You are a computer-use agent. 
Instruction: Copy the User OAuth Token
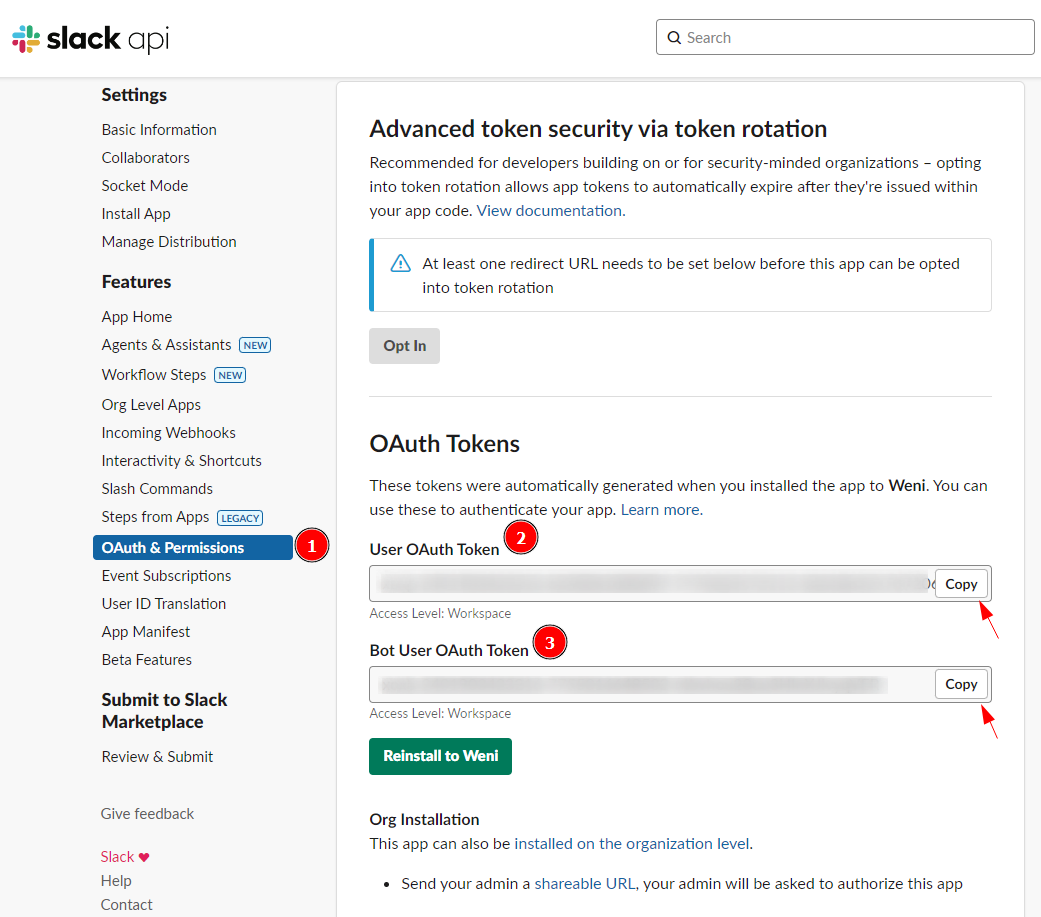(961, 584)
